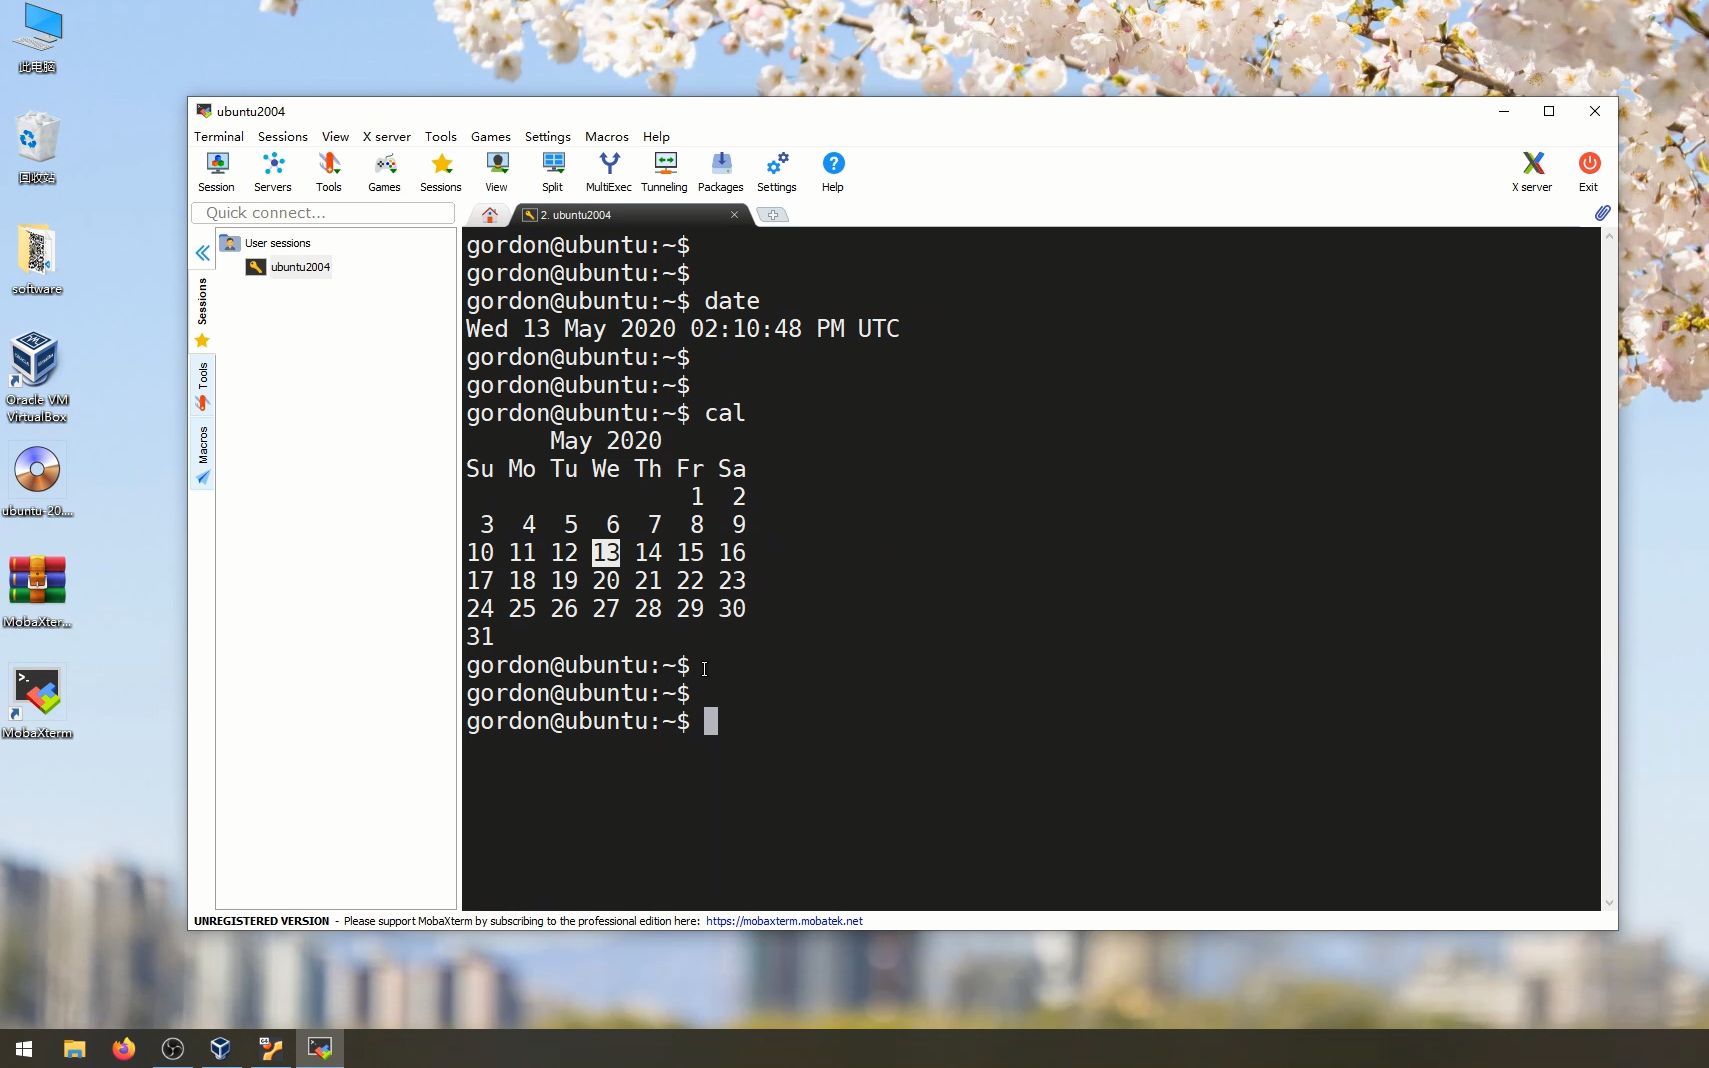The image size is (1709, 1068).
Task: Click inside the Quick connect field
Action: (322, 212)
